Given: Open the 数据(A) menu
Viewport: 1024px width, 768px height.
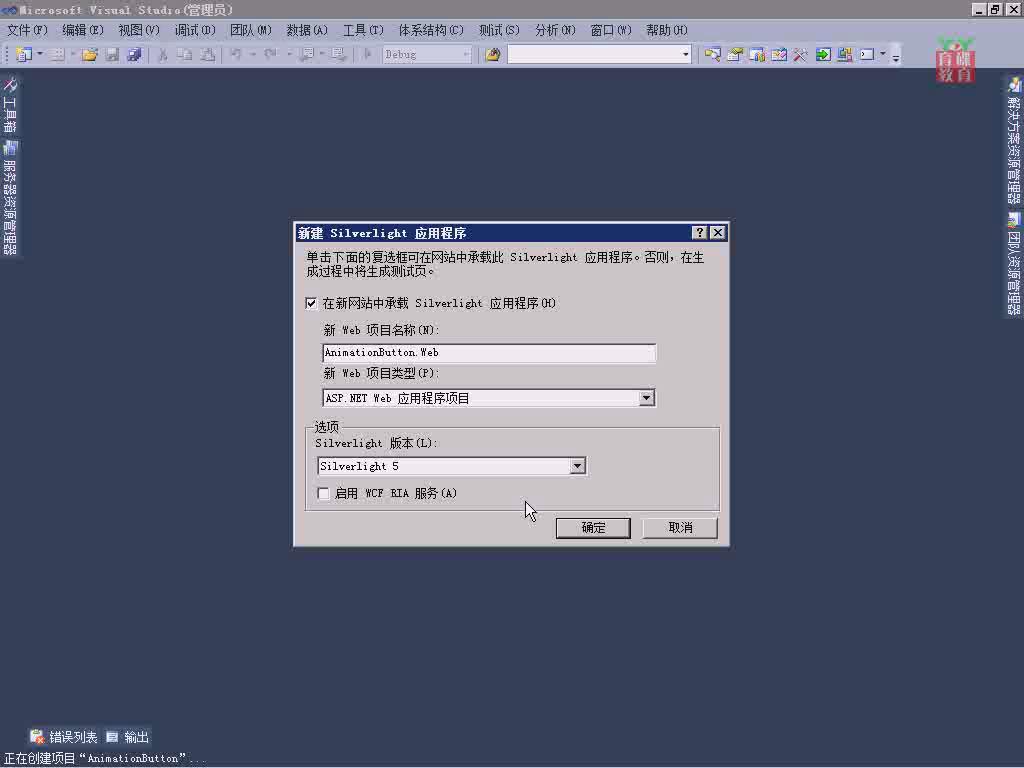Looking at the screenshot, I should [x=307, y=31].
